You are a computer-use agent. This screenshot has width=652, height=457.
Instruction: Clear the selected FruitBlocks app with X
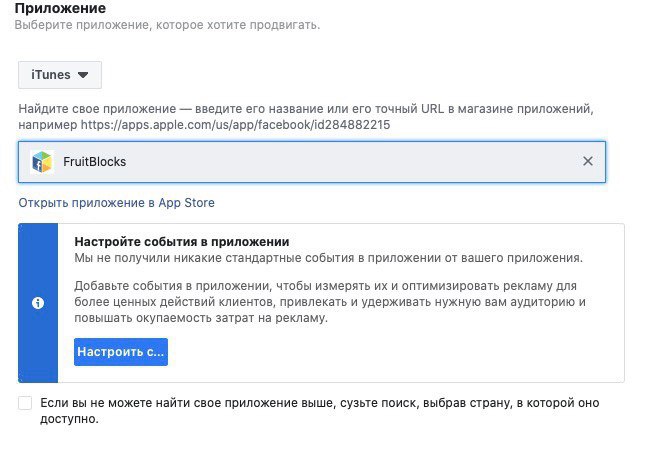[x=588, y=161]
